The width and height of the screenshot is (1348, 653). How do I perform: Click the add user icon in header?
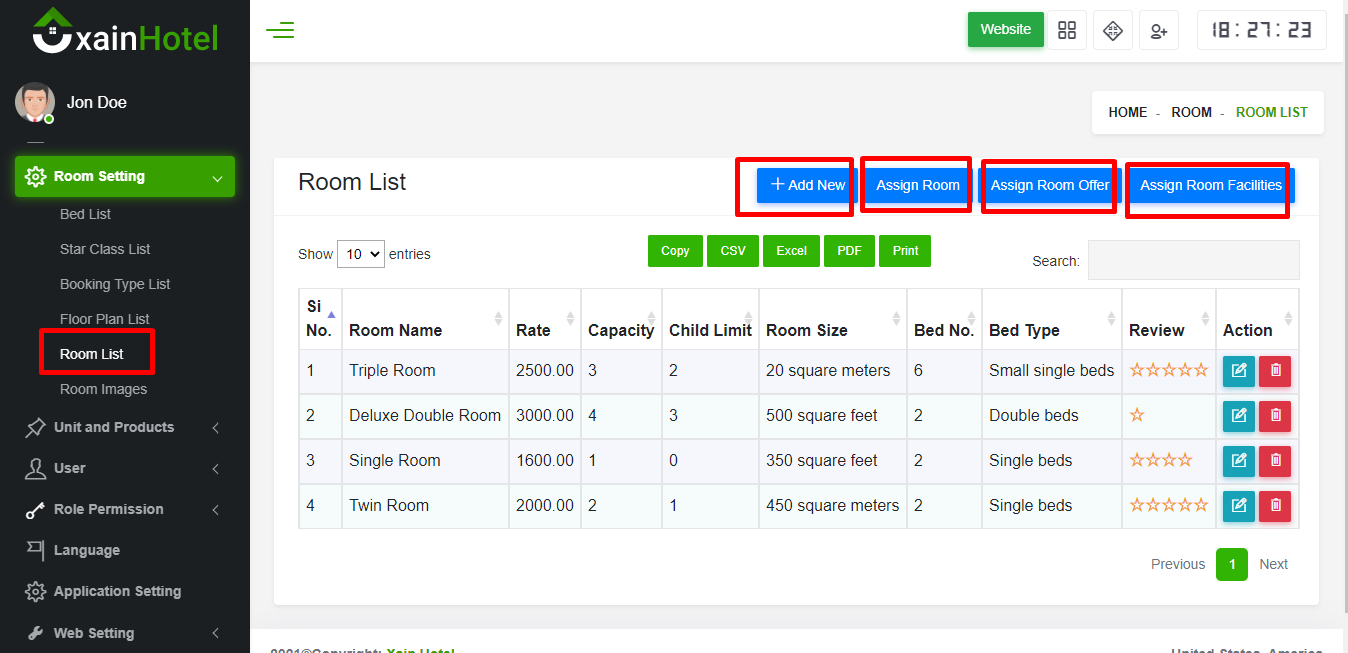[1159, 30]
